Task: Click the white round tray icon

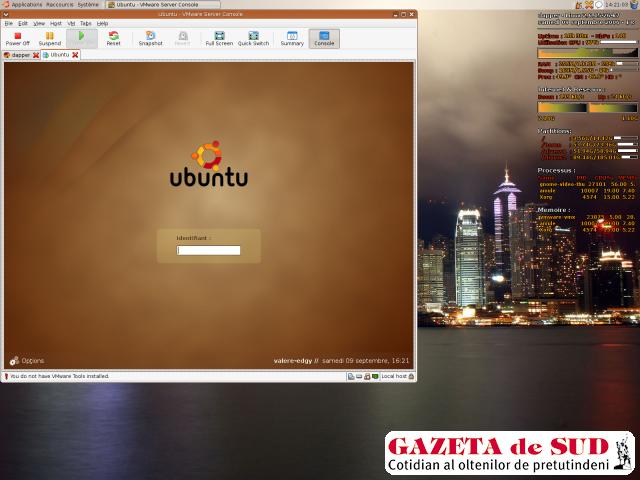Action: pyautogui.click(x=599, y=5)
